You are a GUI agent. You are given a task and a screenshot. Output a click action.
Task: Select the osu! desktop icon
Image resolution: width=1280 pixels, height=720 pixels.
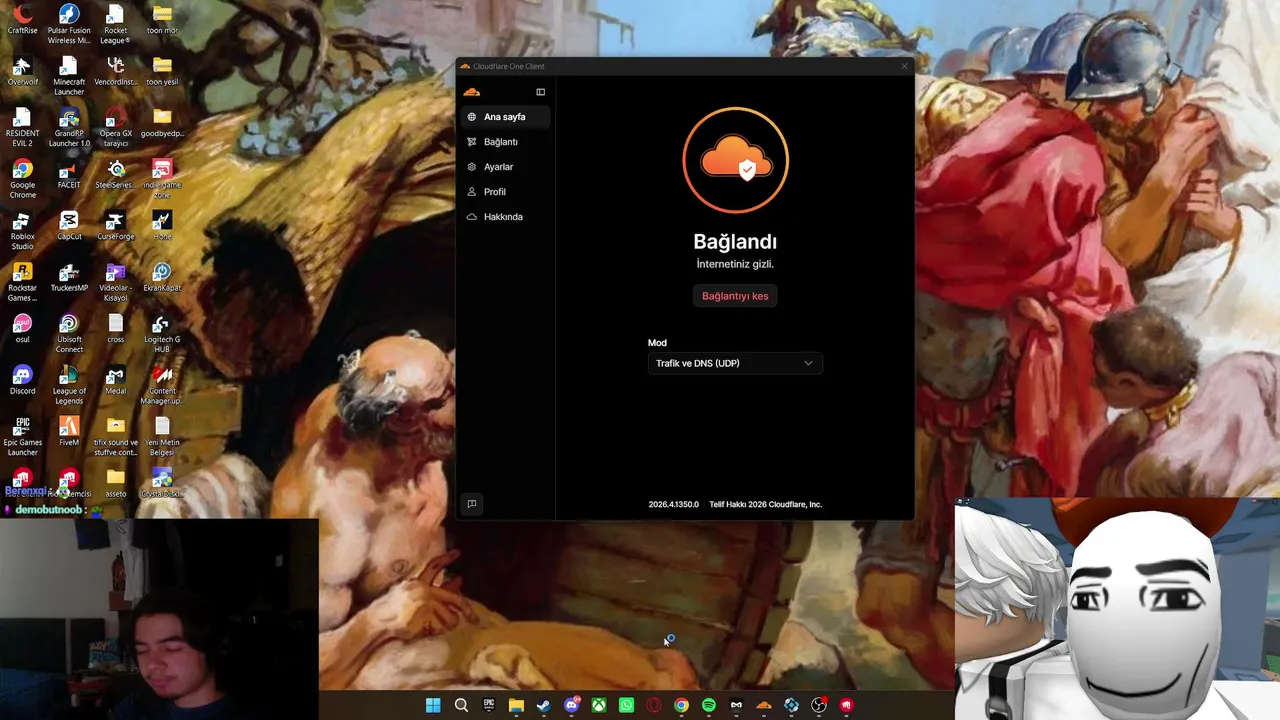22,329
